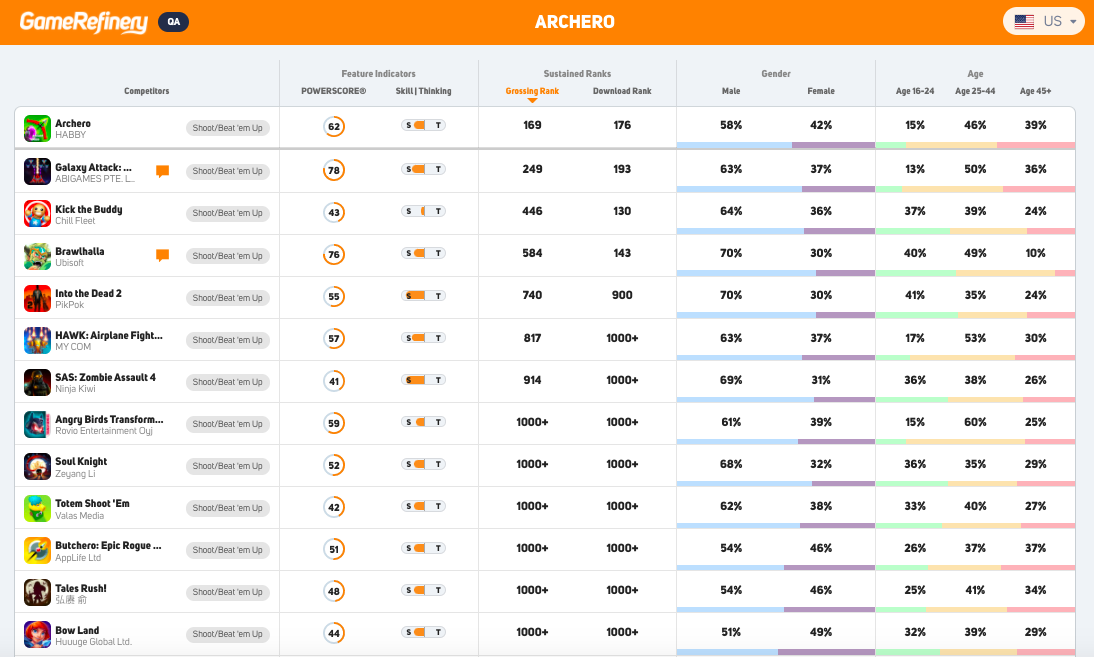Click Angry Birds' Age 25-44 value 60%

(x=975, y=422)
